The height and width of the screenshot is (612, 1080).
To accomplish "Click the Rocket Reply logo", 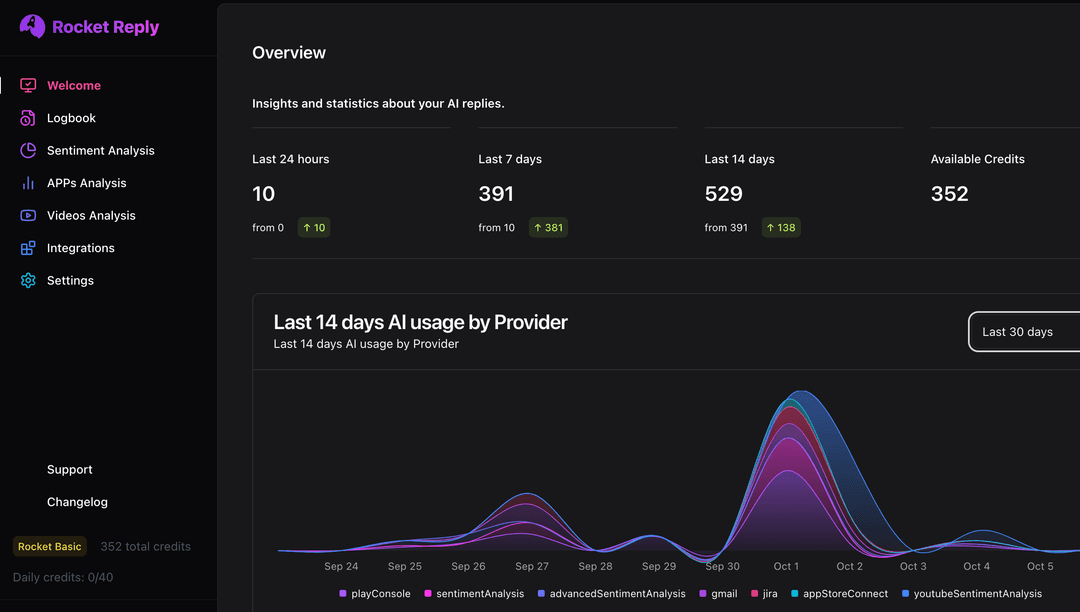I will [88, 26].
